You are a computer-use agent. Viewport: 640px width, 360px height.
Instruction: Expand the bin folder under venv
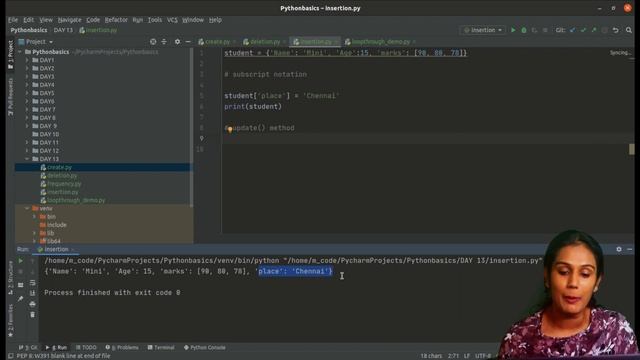(x=35, y=217)
